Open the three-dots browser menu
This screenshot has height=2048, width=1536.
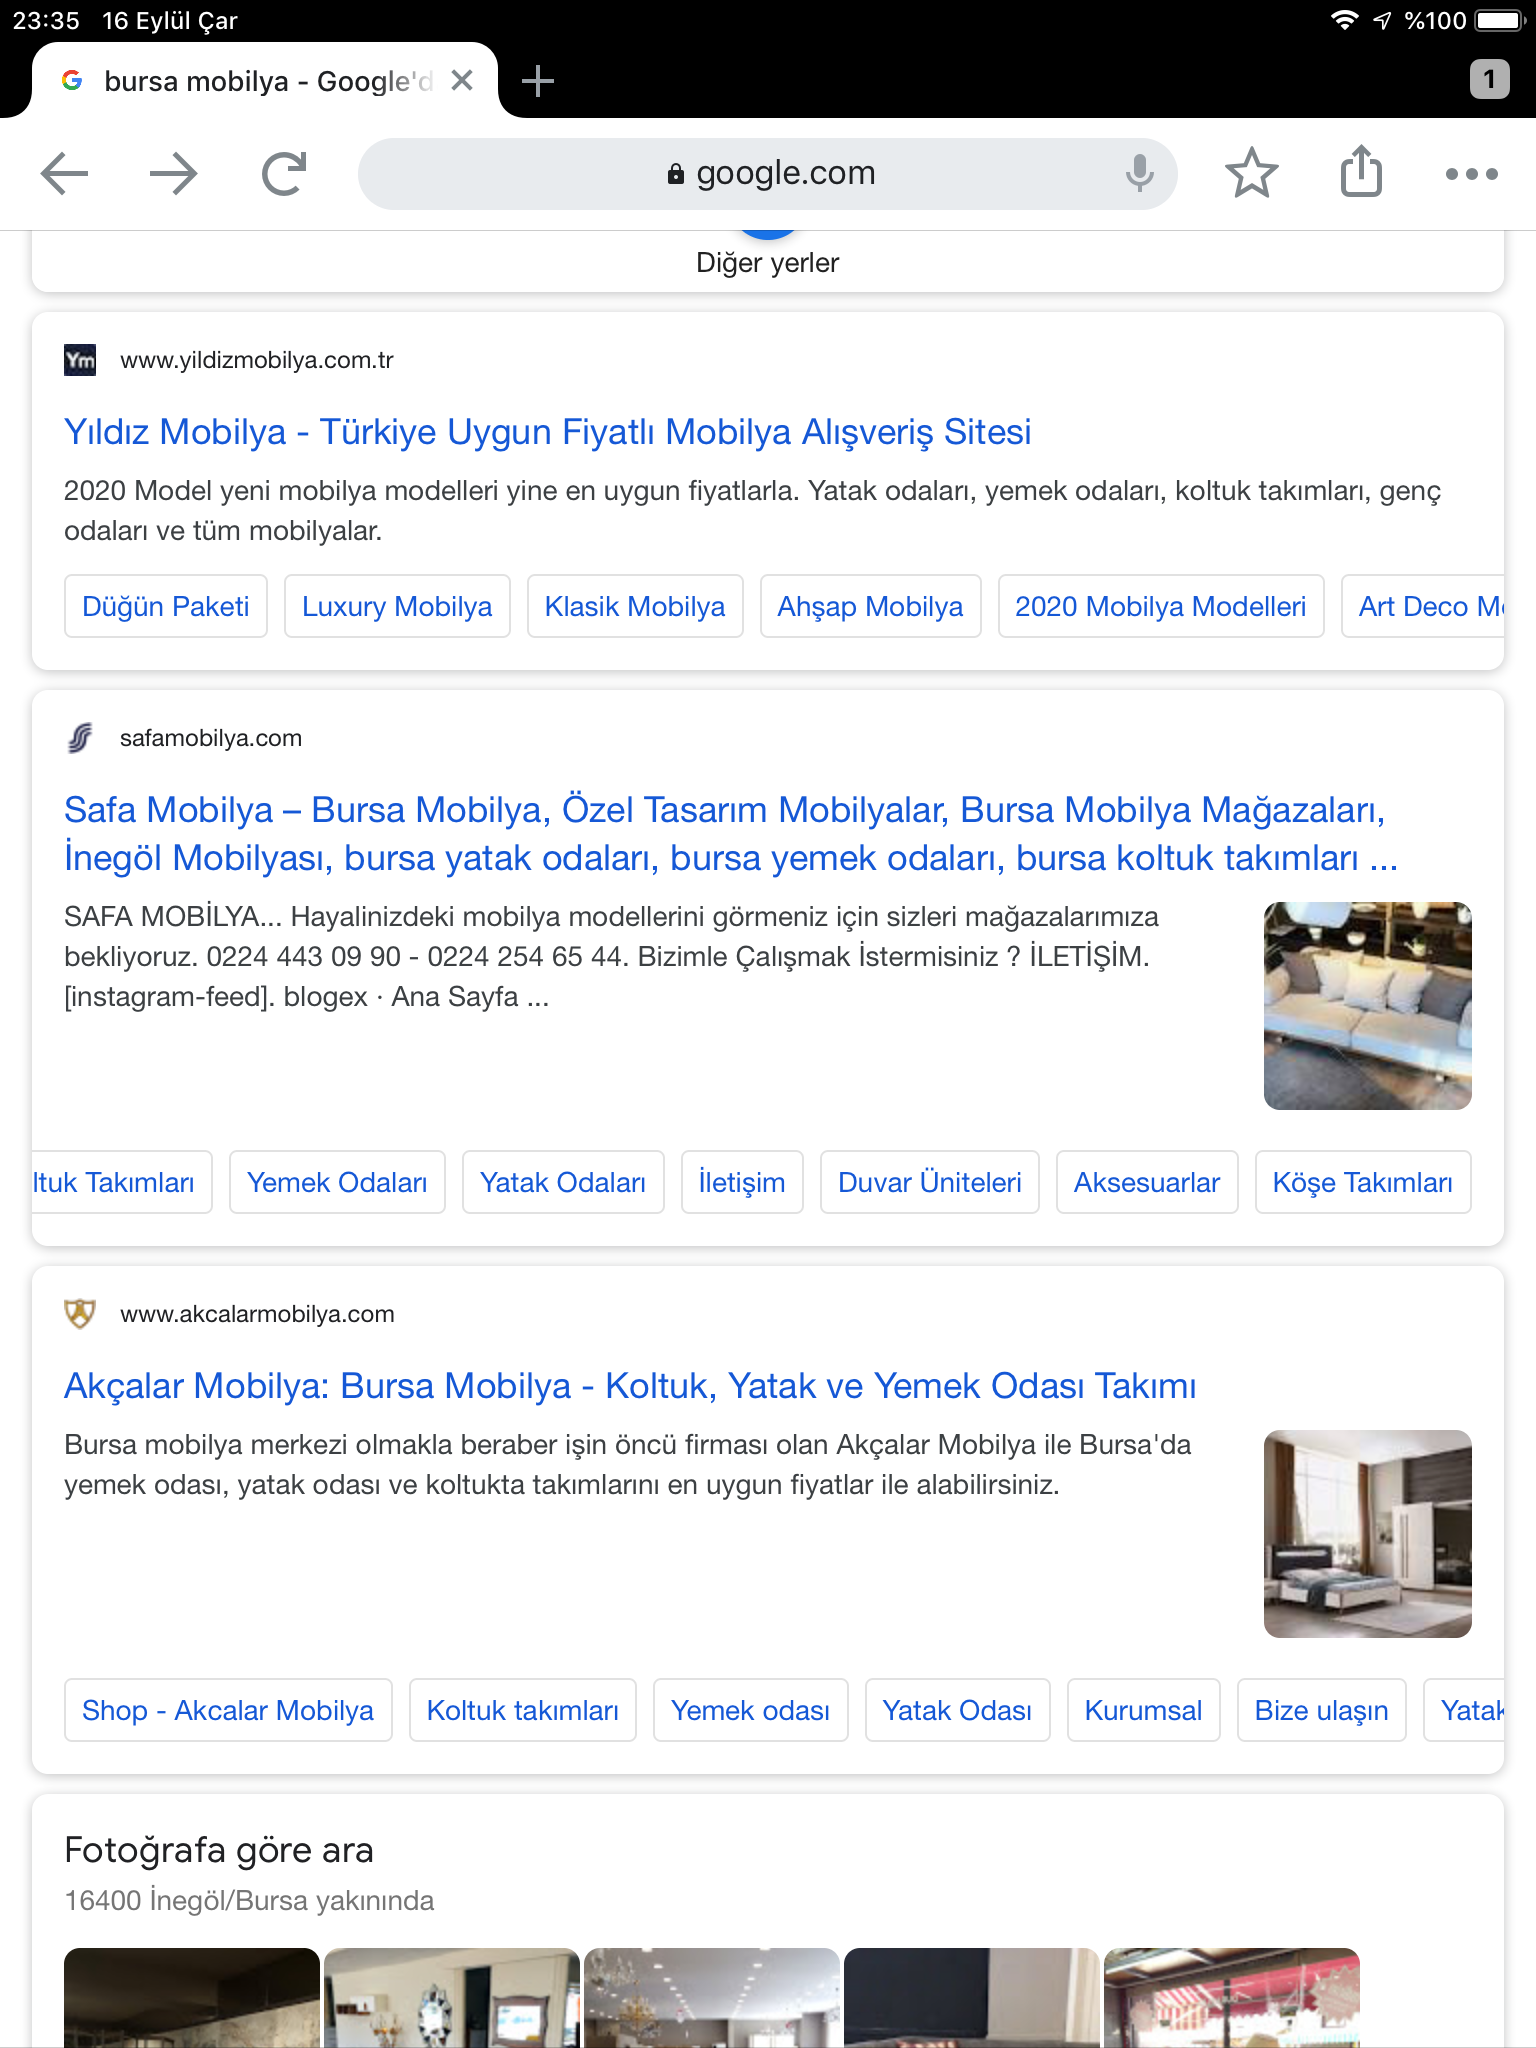(1471, 174)
